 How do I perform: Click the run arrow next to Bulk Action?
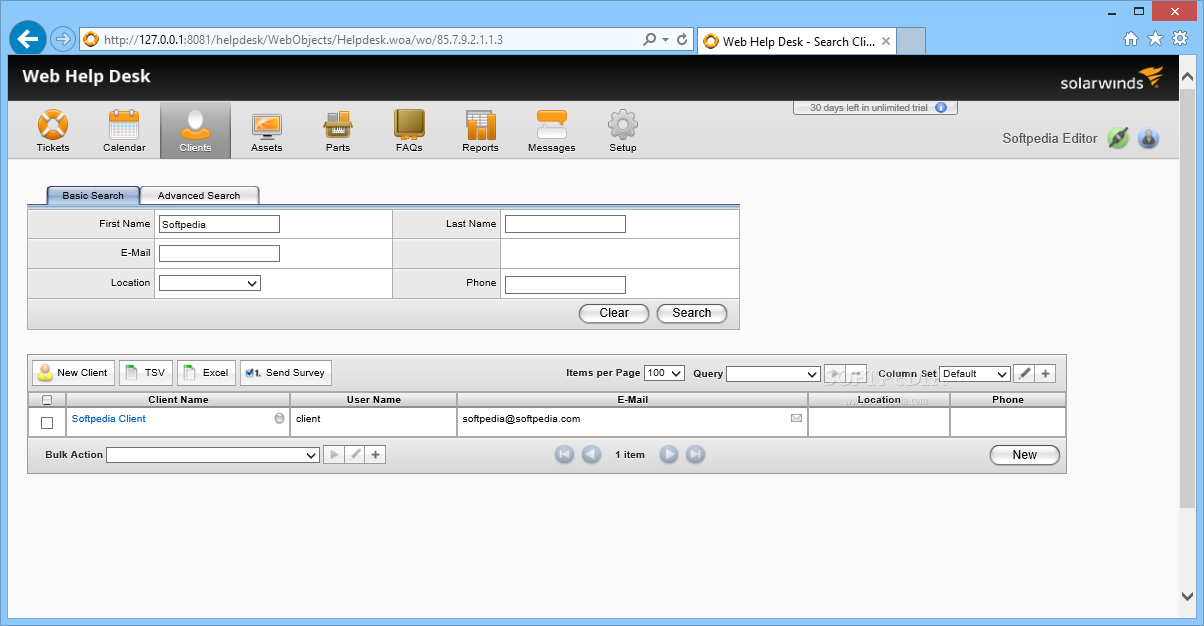334,455
